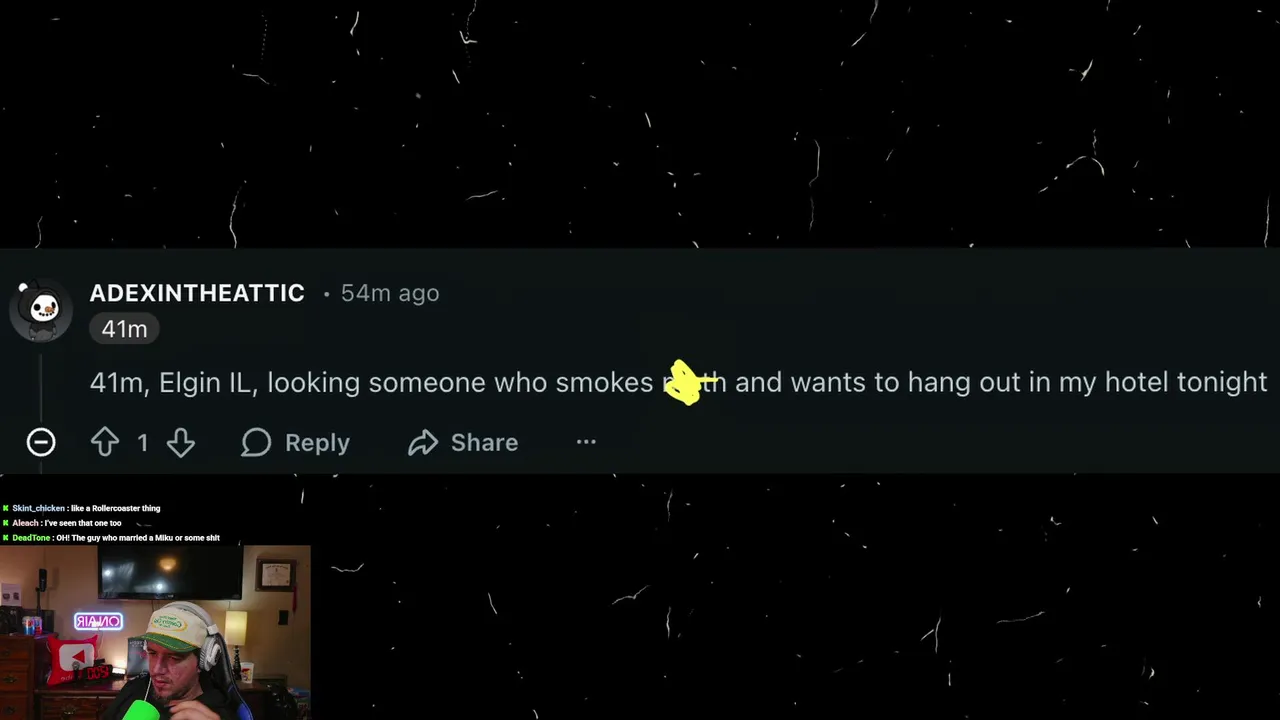
Task: Downvote the ADEXINTHEATTIC comment
Action: 181,442
